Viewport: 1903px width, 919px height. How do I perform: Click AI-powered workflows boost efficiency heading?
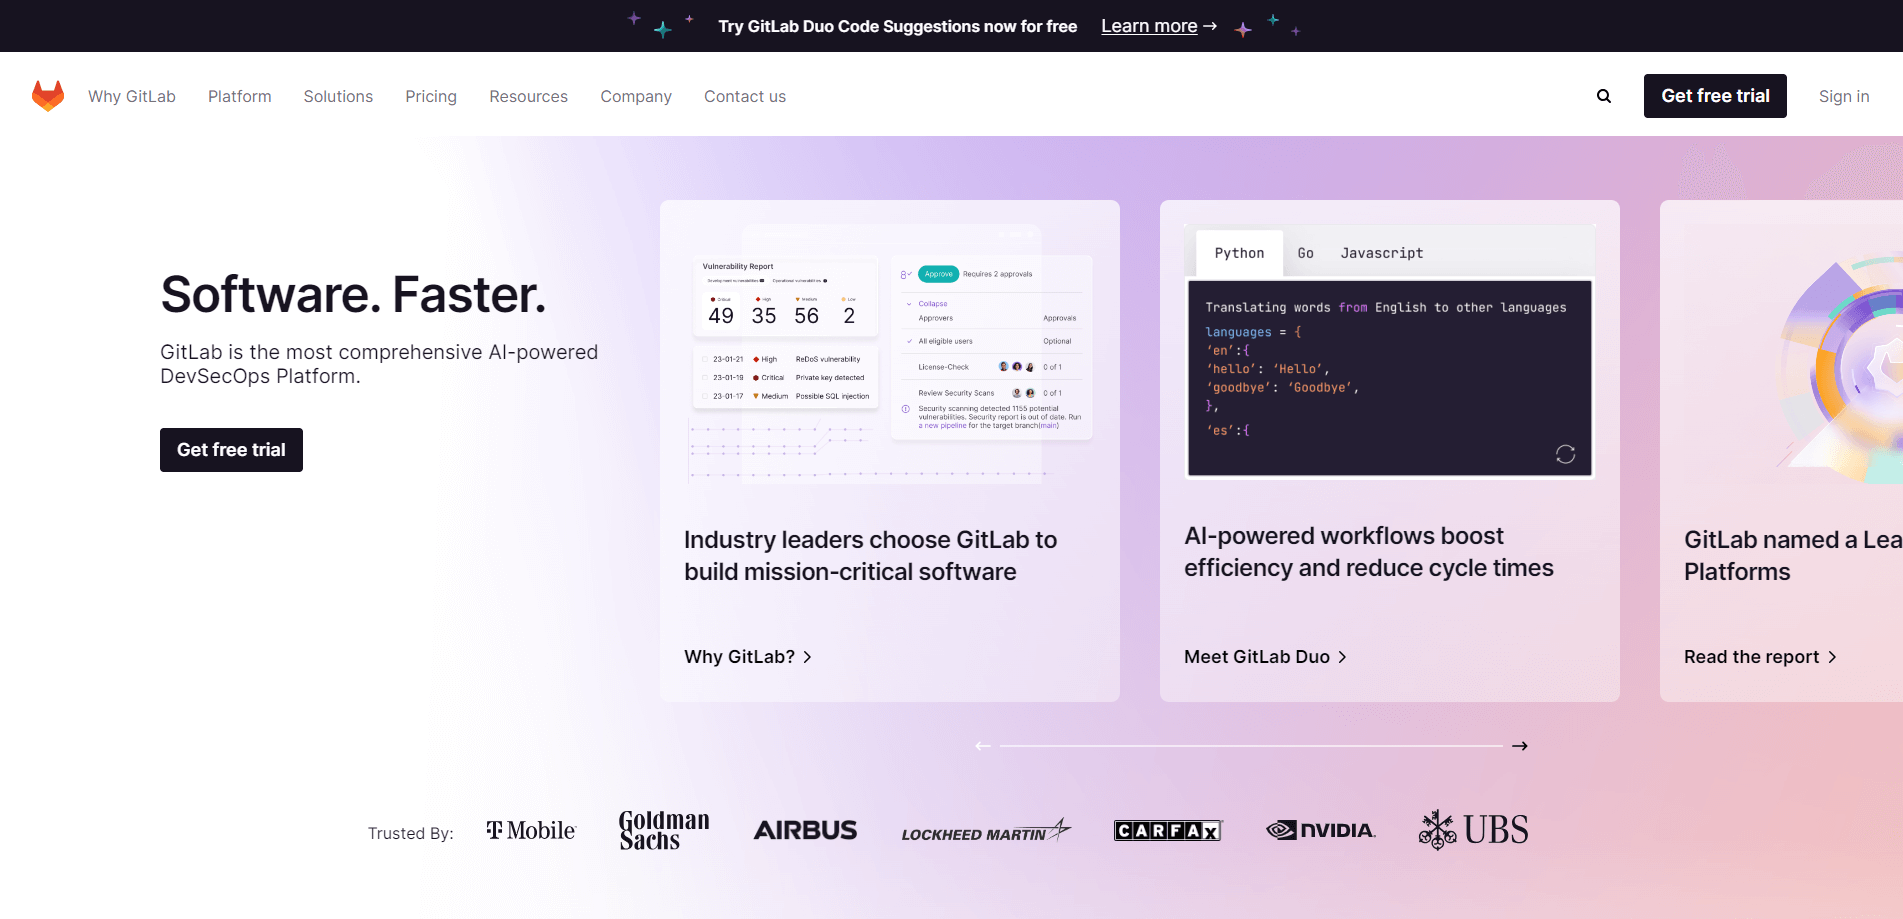pos(1368,552)
